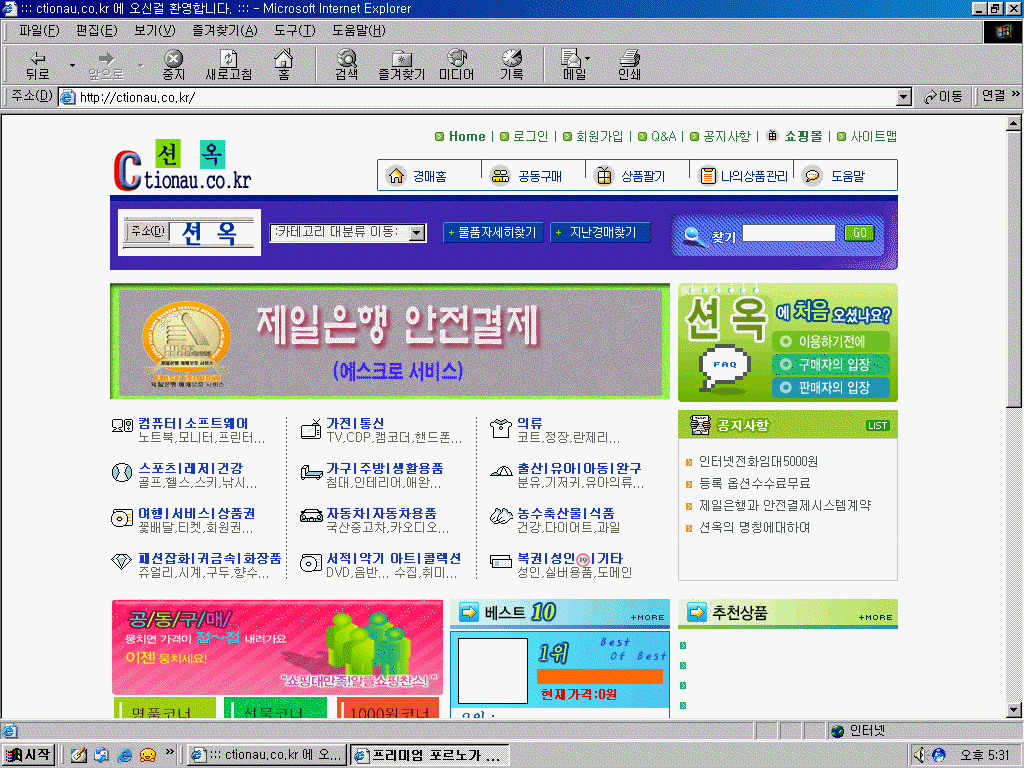
Task: Click the 컴퓨터|소프트웨어 category icon
Action: point(122,426)
